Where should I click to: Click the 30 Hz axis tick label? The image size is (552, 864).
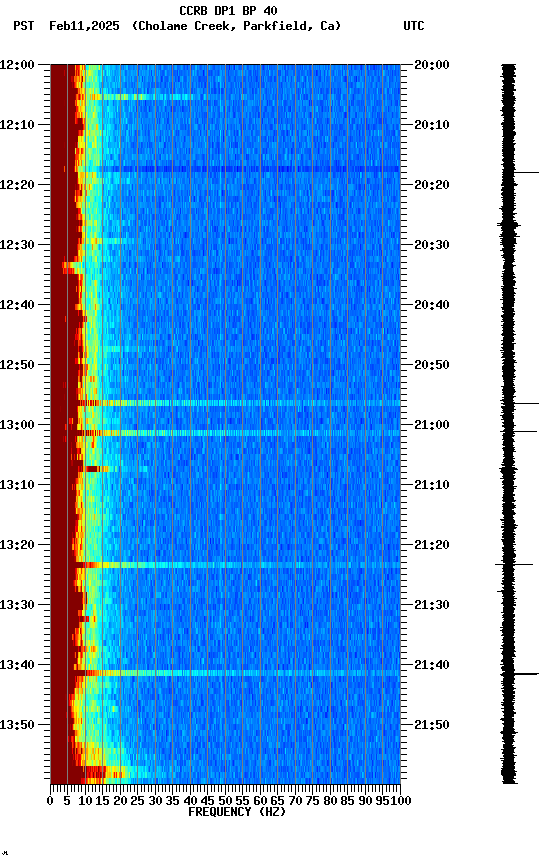[155, 801]
